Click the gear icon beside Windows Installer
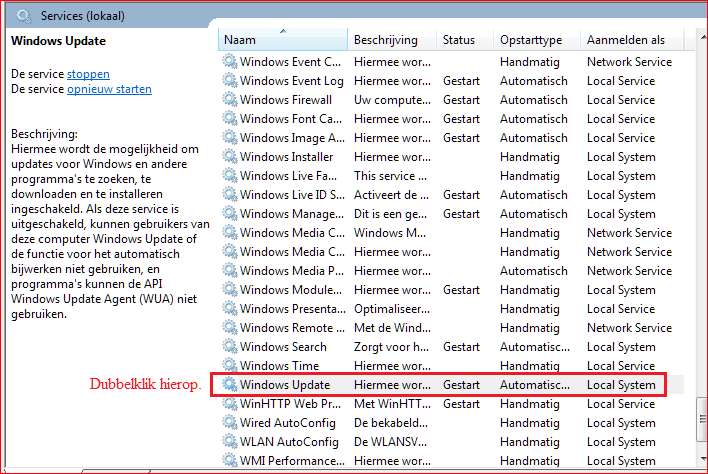This screenshot has width=708, height=474. coord(230,157)
